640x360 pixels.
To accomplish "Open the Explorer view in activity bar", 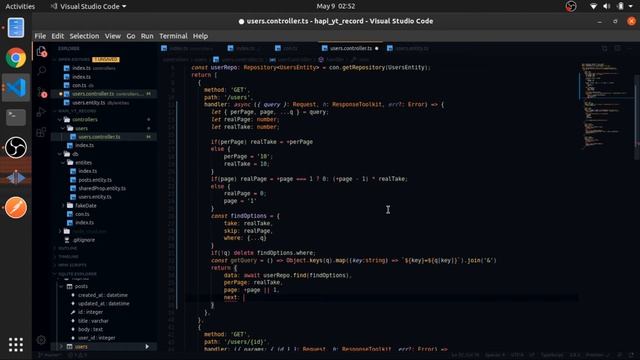I will (x=42, y=51).
